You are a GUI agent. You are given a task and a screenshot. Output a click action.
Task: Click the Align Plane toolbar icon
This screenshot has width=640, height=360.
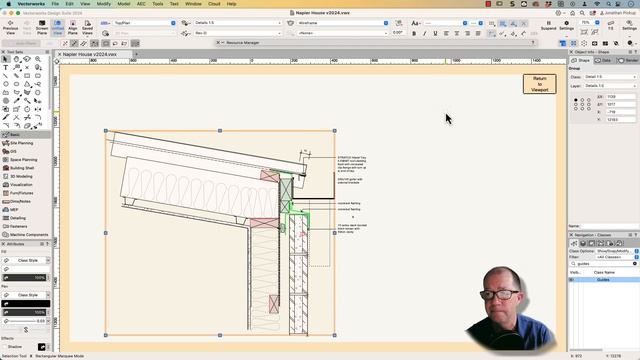[x=73, y=27]
